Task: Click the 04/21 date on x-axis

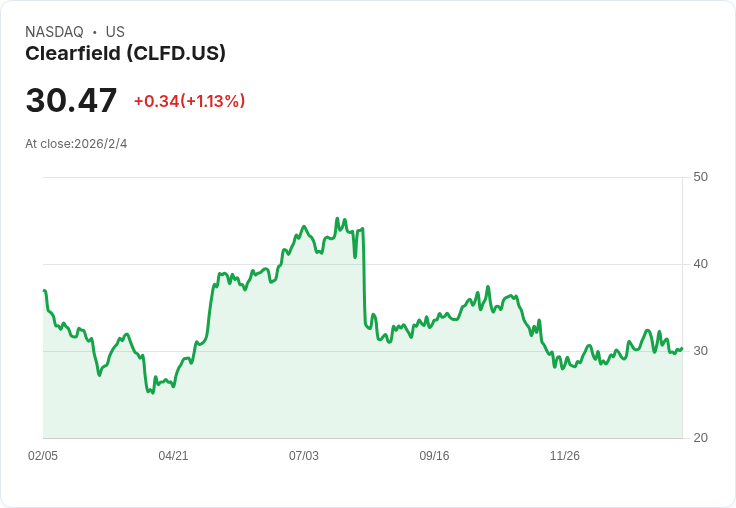Action: click(x=173, y=456)
